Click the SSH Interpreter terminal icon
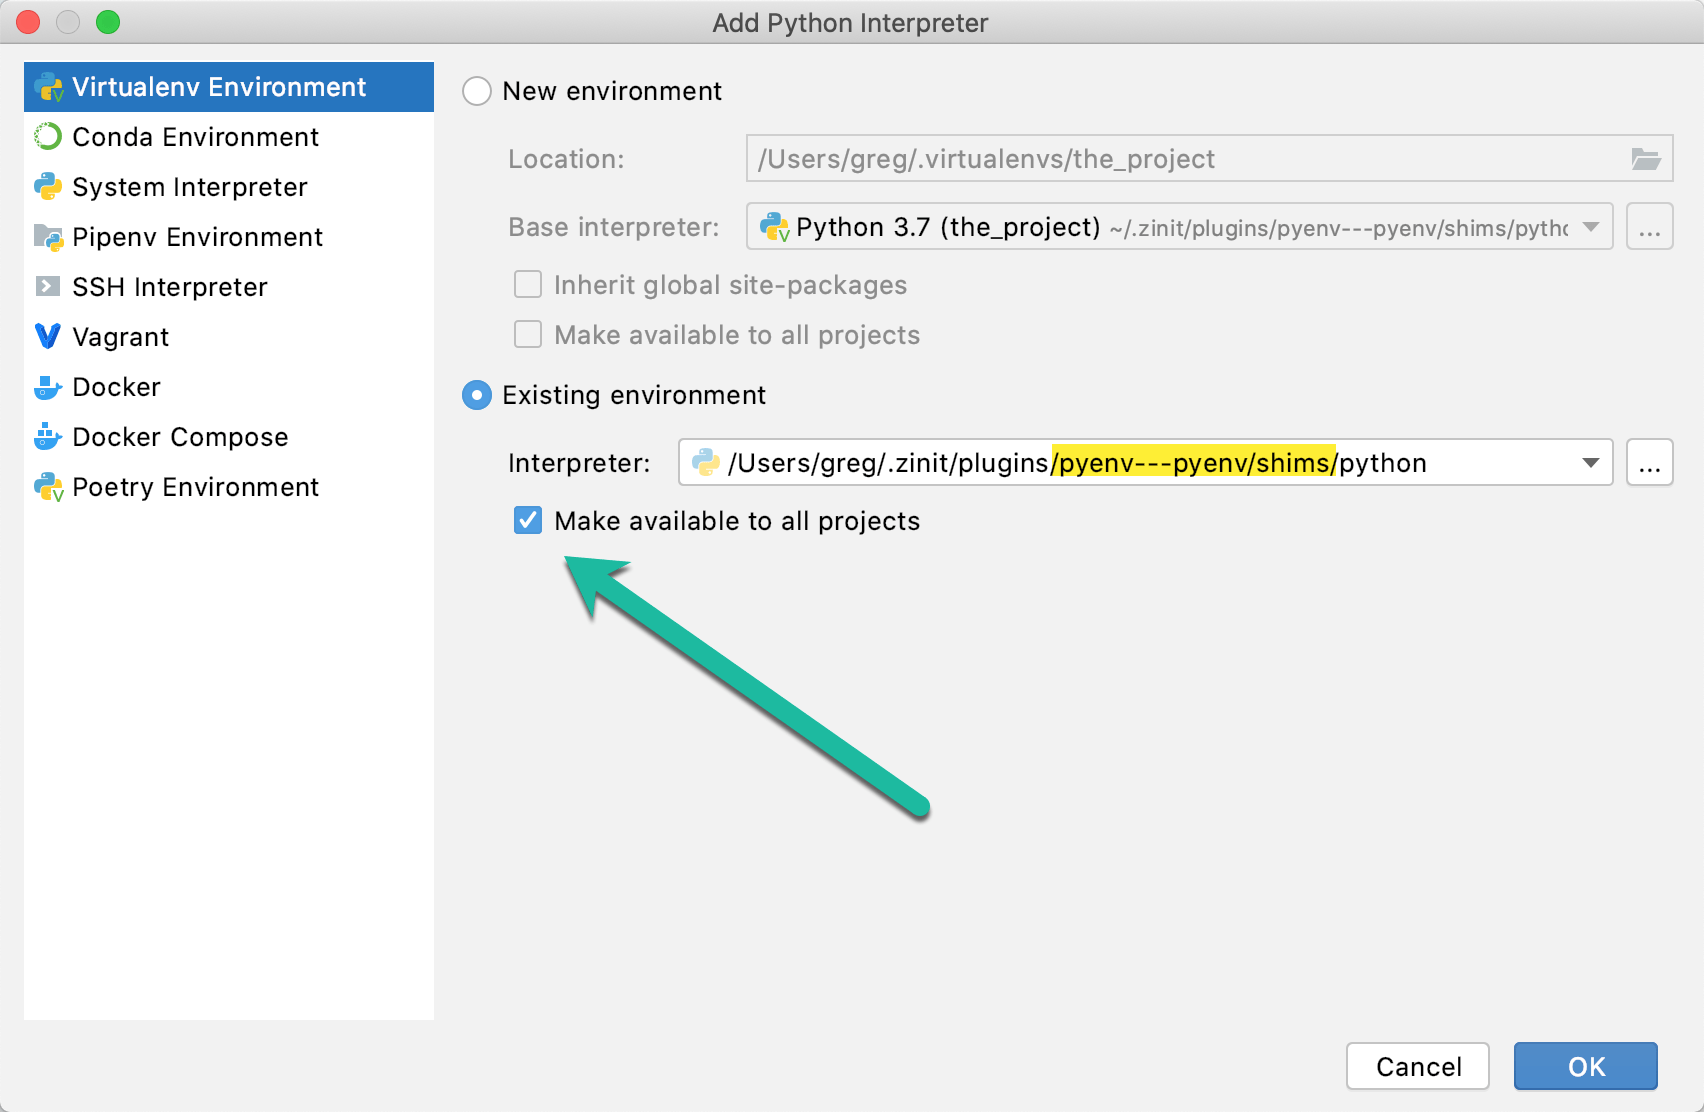The height and width of the screenshot is (1112, 1704). pyautogui.click(x=48, y=287)
